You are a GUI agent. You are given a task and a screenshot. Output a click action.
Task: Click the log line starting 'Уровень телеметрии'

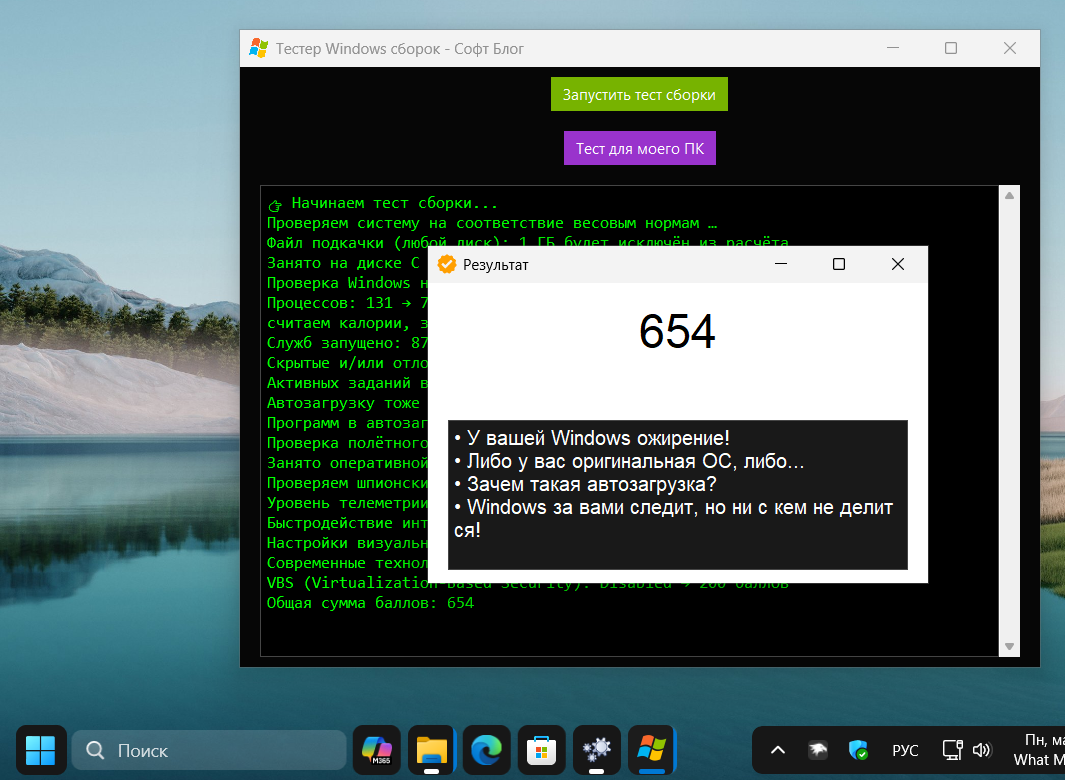[x=347, y=503]
